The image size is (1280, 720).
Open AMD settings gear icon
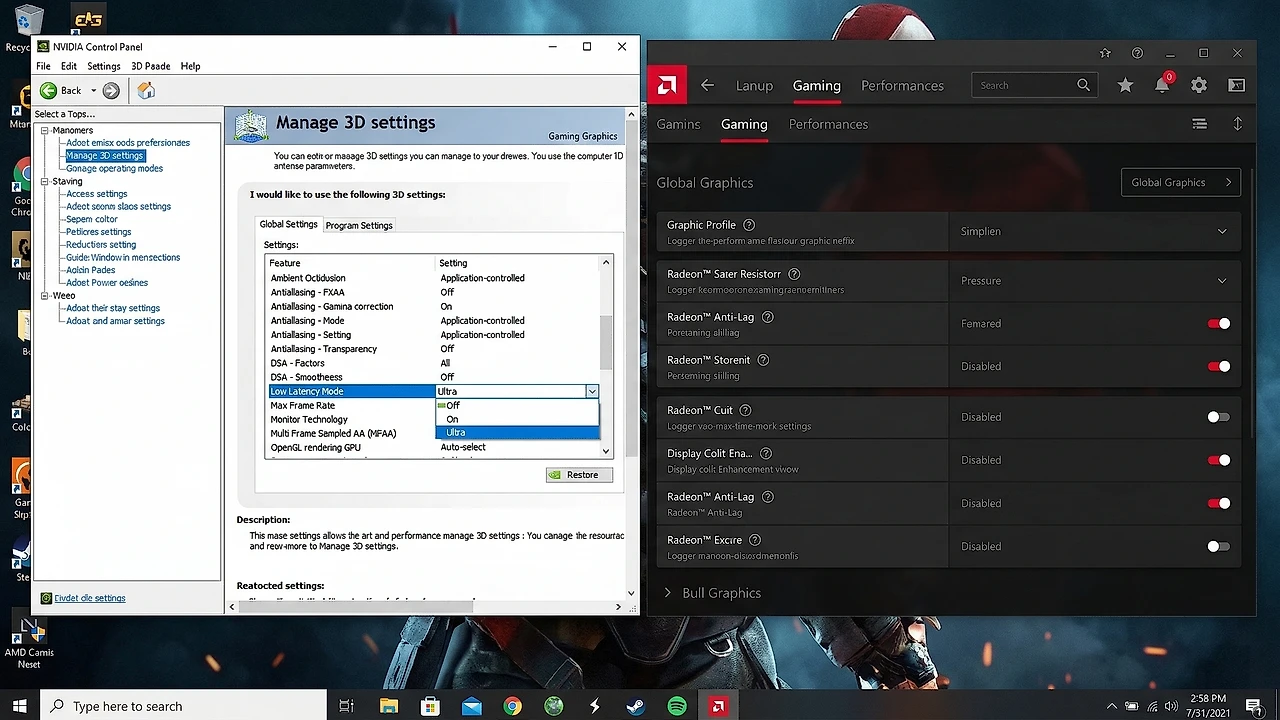1199,86
